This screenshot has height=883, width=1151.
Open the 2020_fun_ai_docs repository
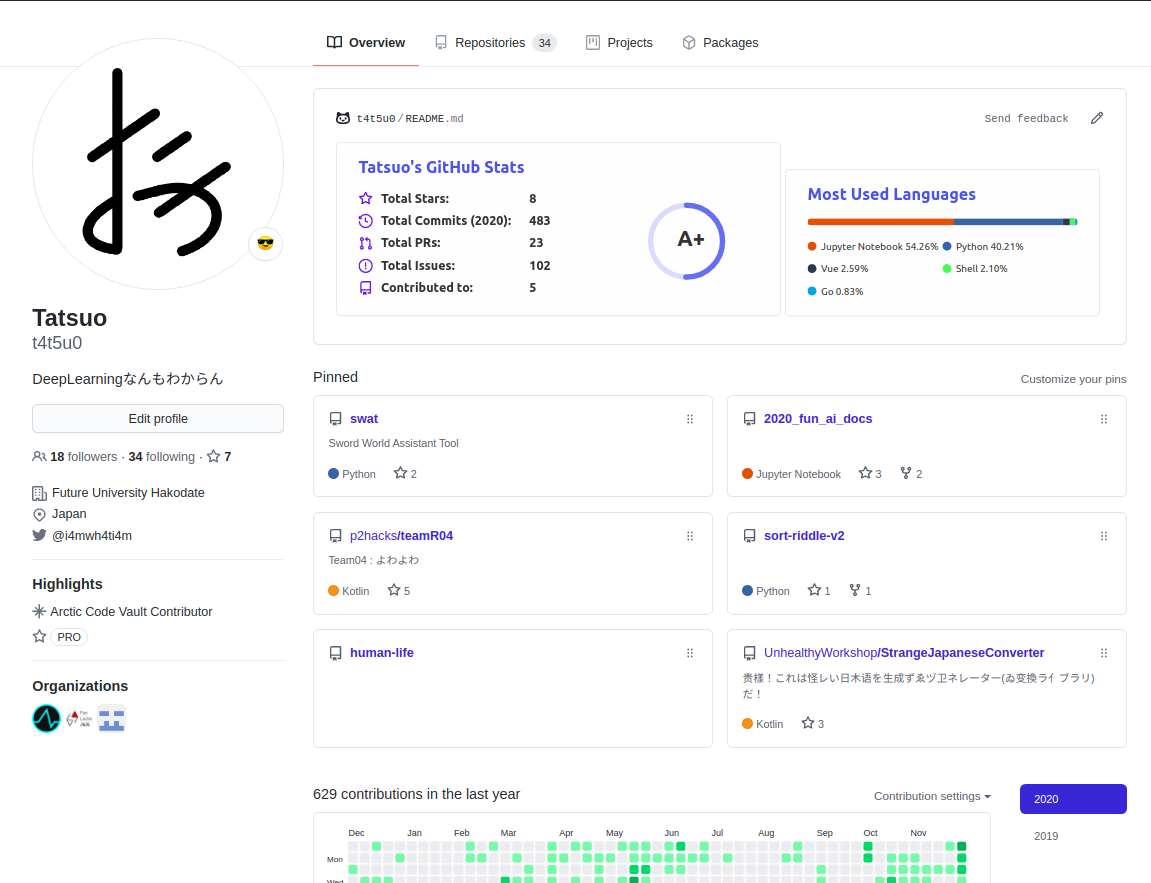coord(818,418)
